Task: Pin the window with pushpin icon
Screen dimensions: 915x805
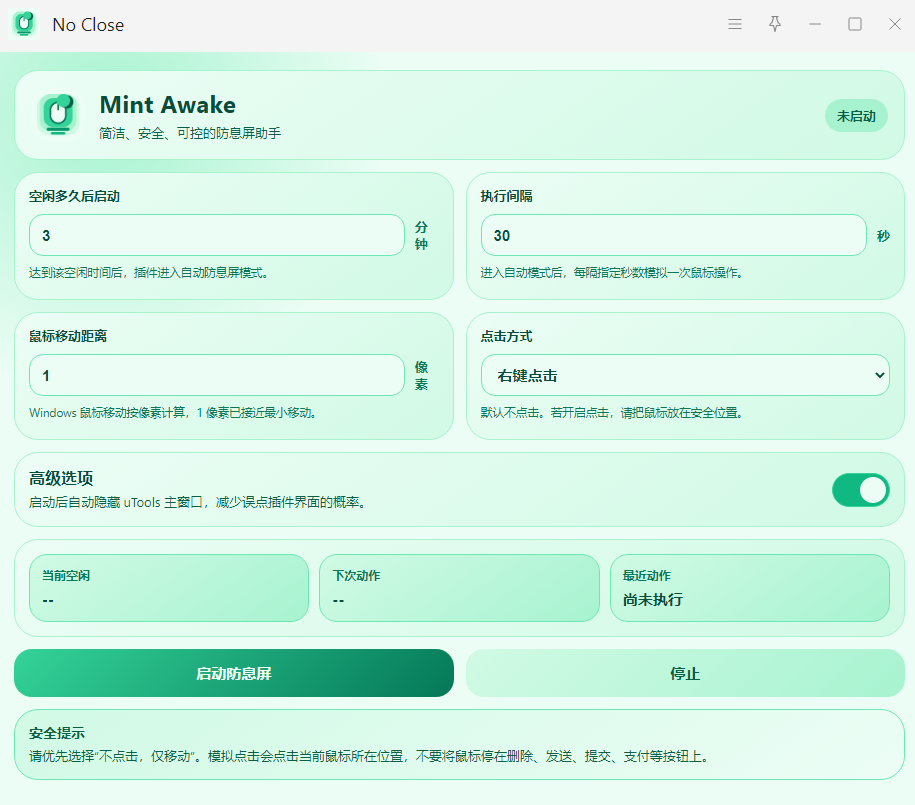Action: (x=775, y=25)
